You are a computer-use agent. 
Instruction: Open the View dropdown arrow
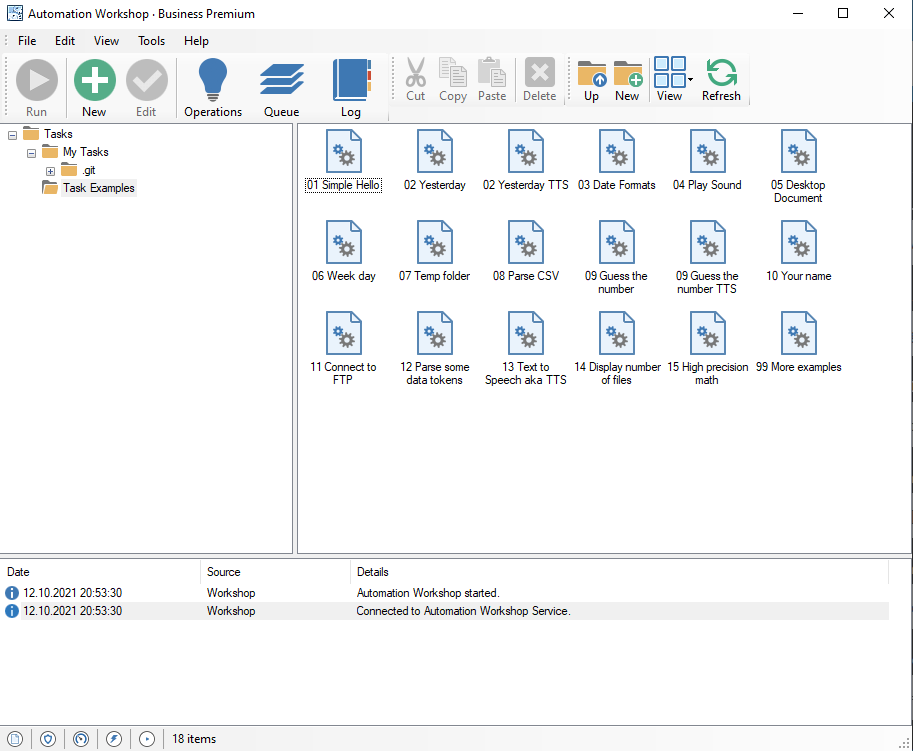pyautogui.click(x=691, y=80)
